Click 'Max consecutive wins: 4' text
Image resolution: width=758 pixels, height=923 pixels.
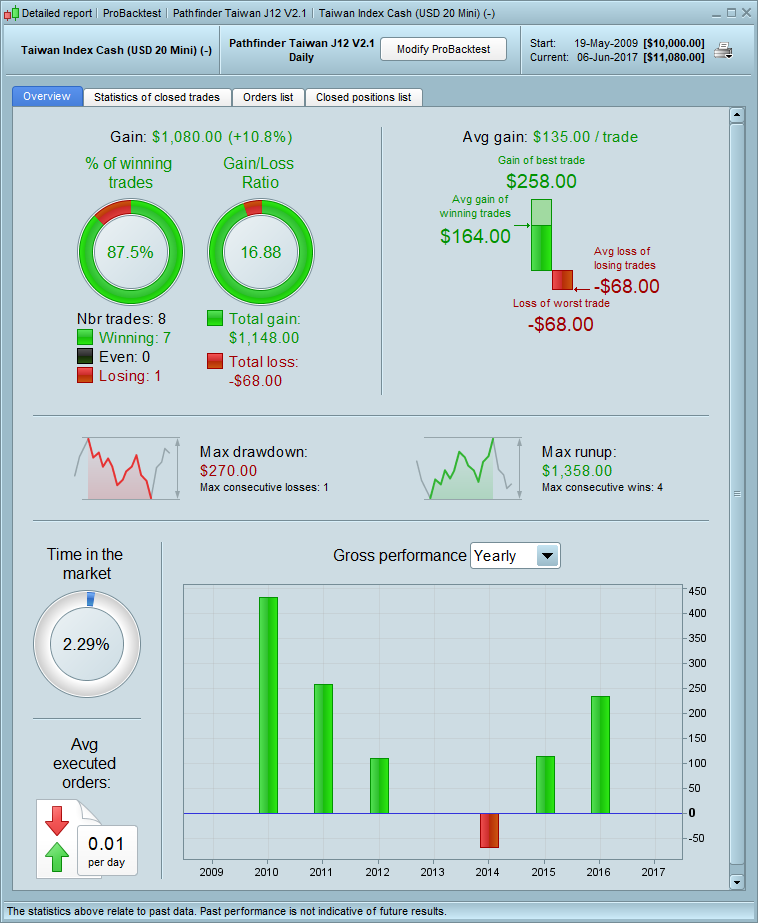coord(602,487)
